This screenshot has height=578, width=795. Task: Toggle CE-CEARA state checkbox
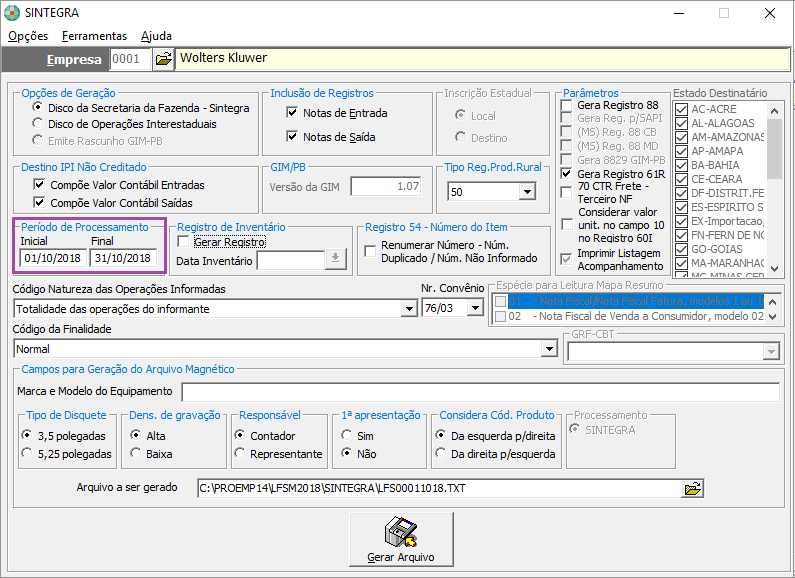click(682, 179)
